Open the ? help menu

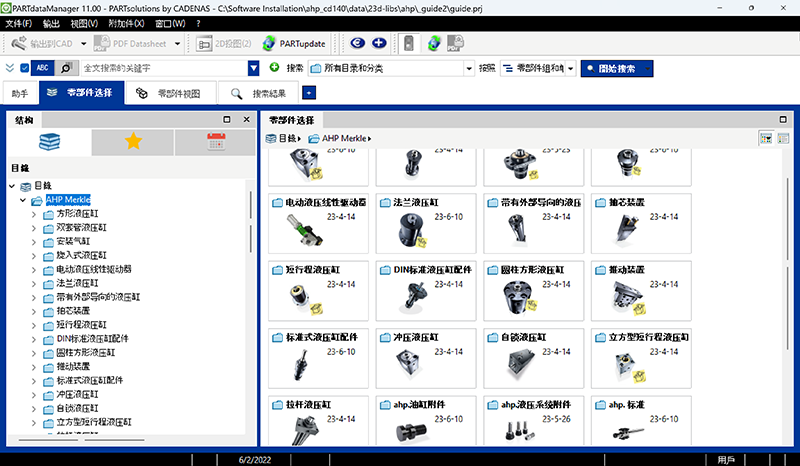(198, 23)
